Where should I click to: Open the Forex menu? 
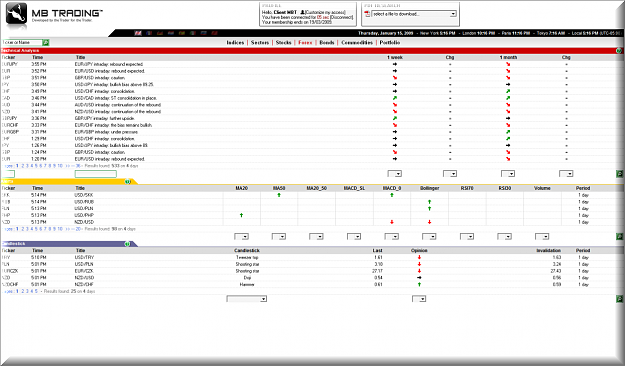tap(305, 43)
